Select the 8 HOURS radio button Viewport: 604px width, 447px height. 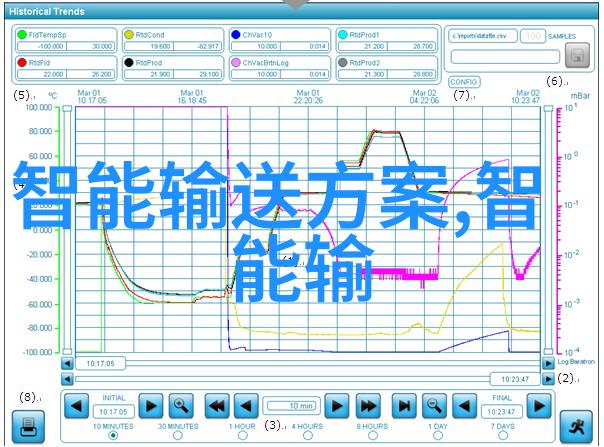tap(372, 435)
